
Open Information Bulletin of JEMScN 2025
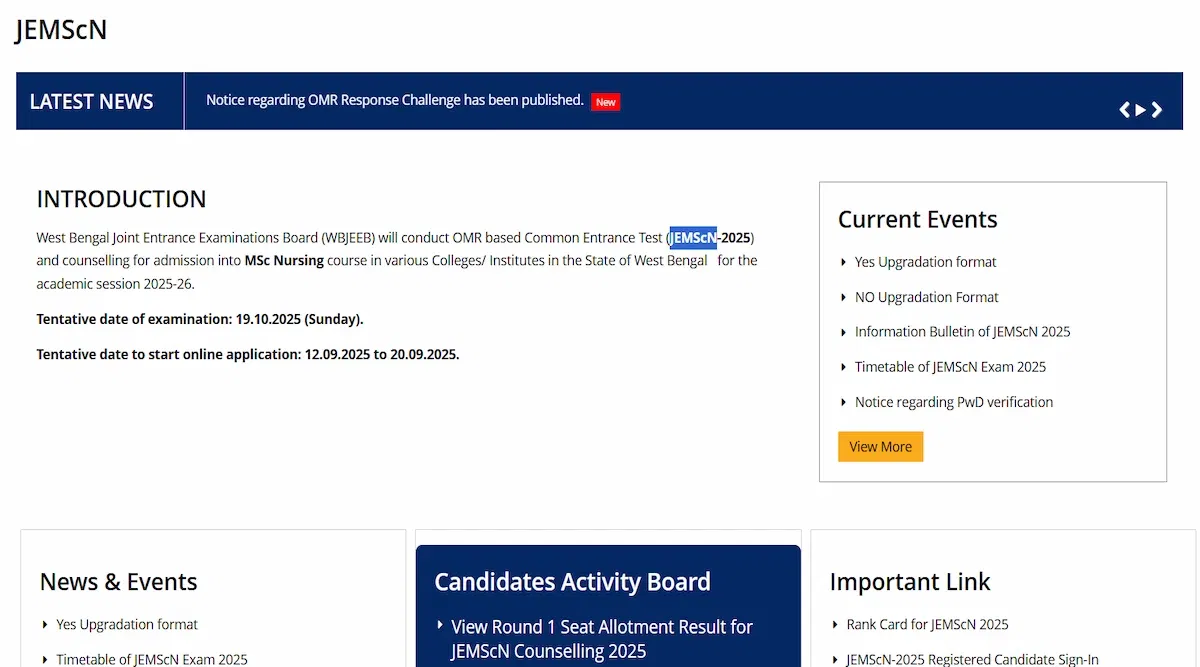pyautogui.click(x=962, y=332)
